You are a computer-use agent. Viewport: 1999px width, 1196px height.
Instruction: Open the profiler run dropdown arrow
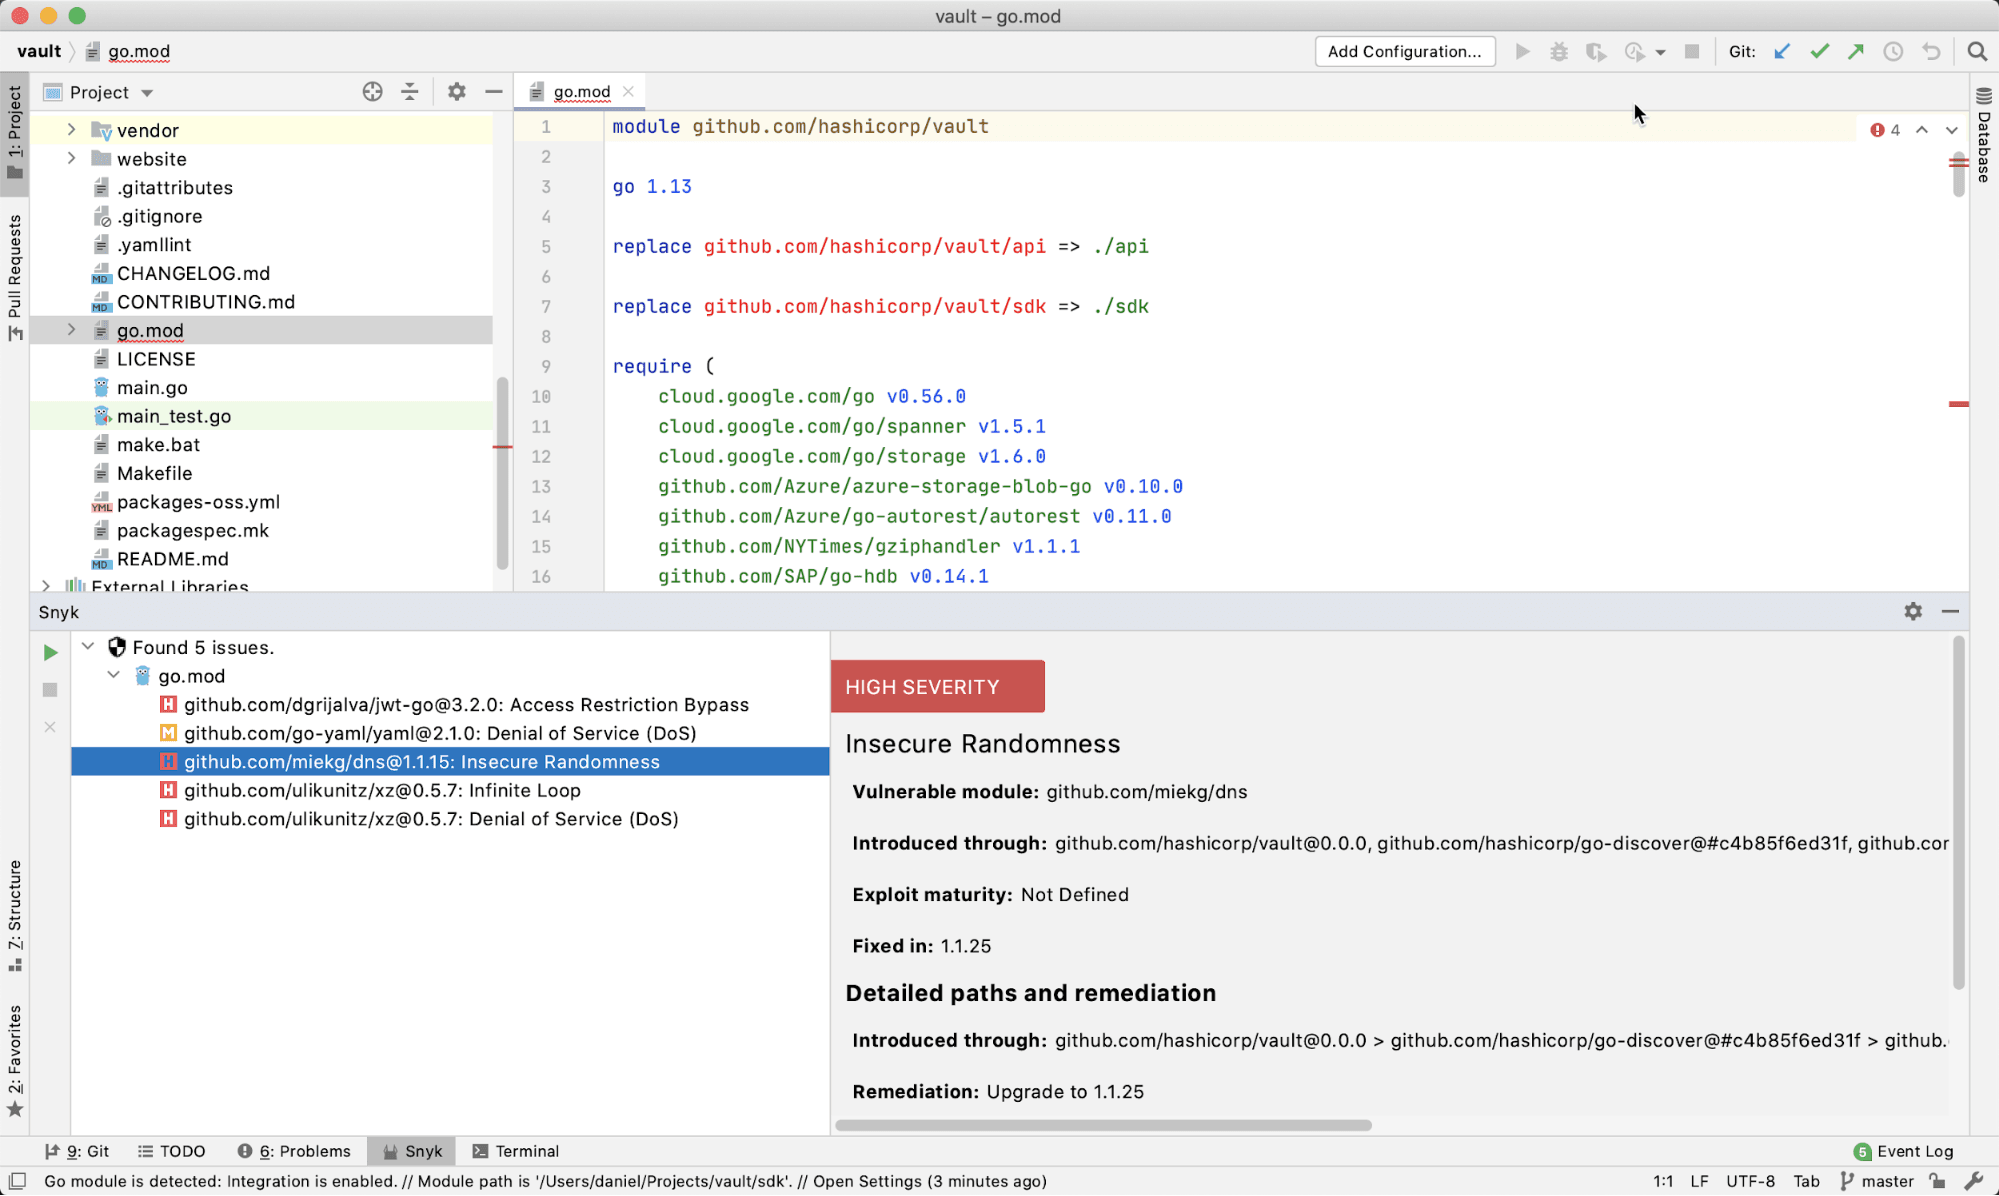[x=1660, y=52]
